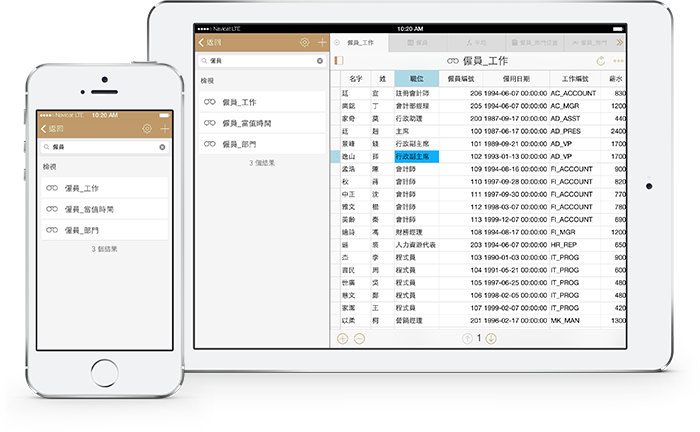Image resolution: width=700 pixels, height=432 pixels.
Task: Delete the record with the minus circle
Action: click(359, 339)
